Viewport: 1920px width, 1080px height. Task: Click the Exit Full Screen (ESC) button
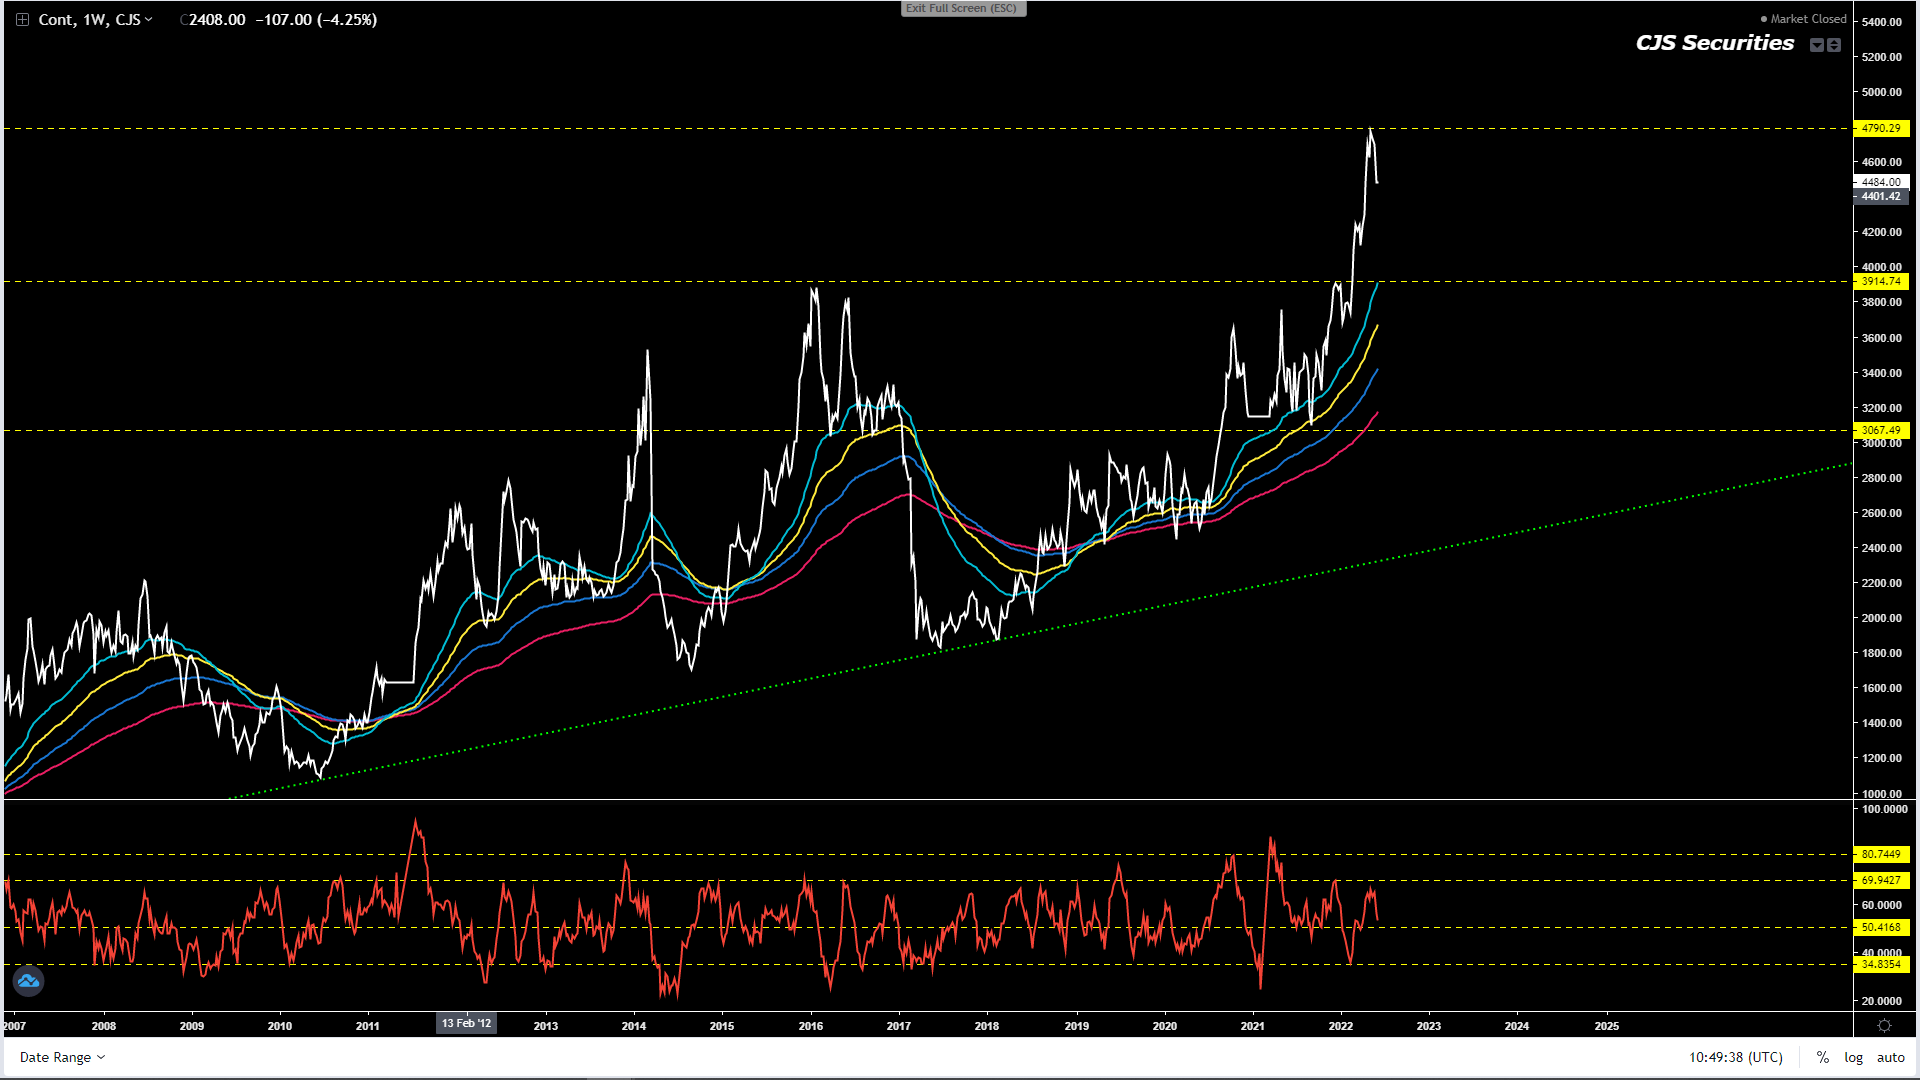[962, 8]
